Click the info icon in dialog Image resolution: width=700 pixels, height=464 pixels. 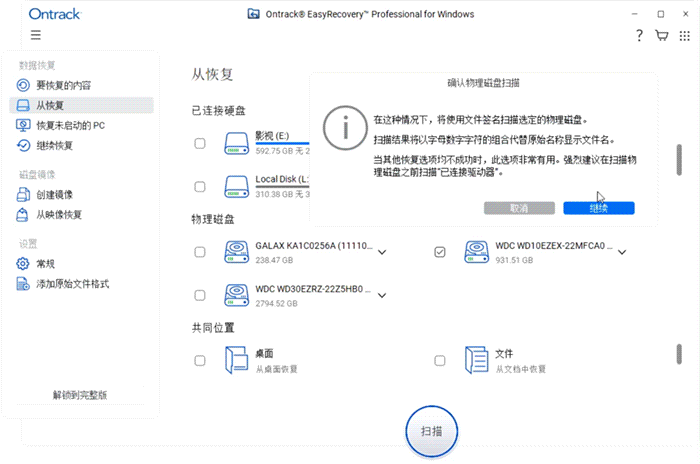pos(345,128)
